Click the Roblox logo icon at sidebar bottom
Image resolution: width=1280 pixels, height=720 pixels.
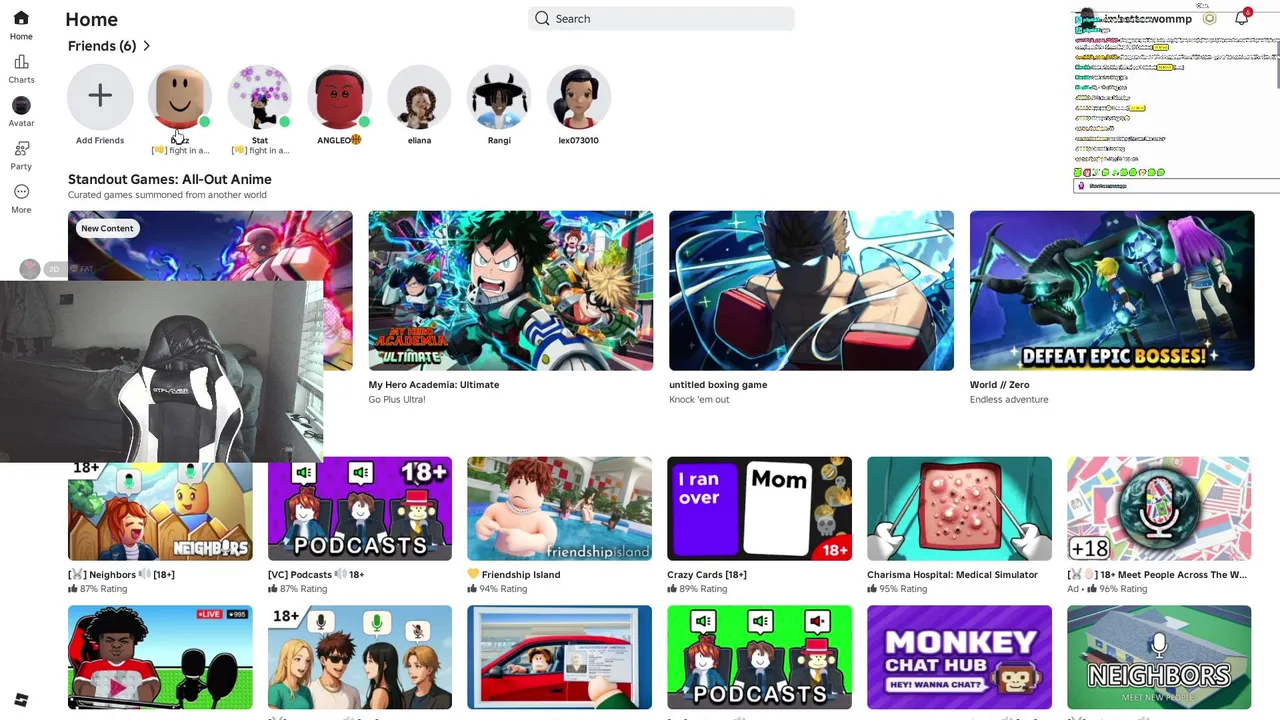[21, 700]
